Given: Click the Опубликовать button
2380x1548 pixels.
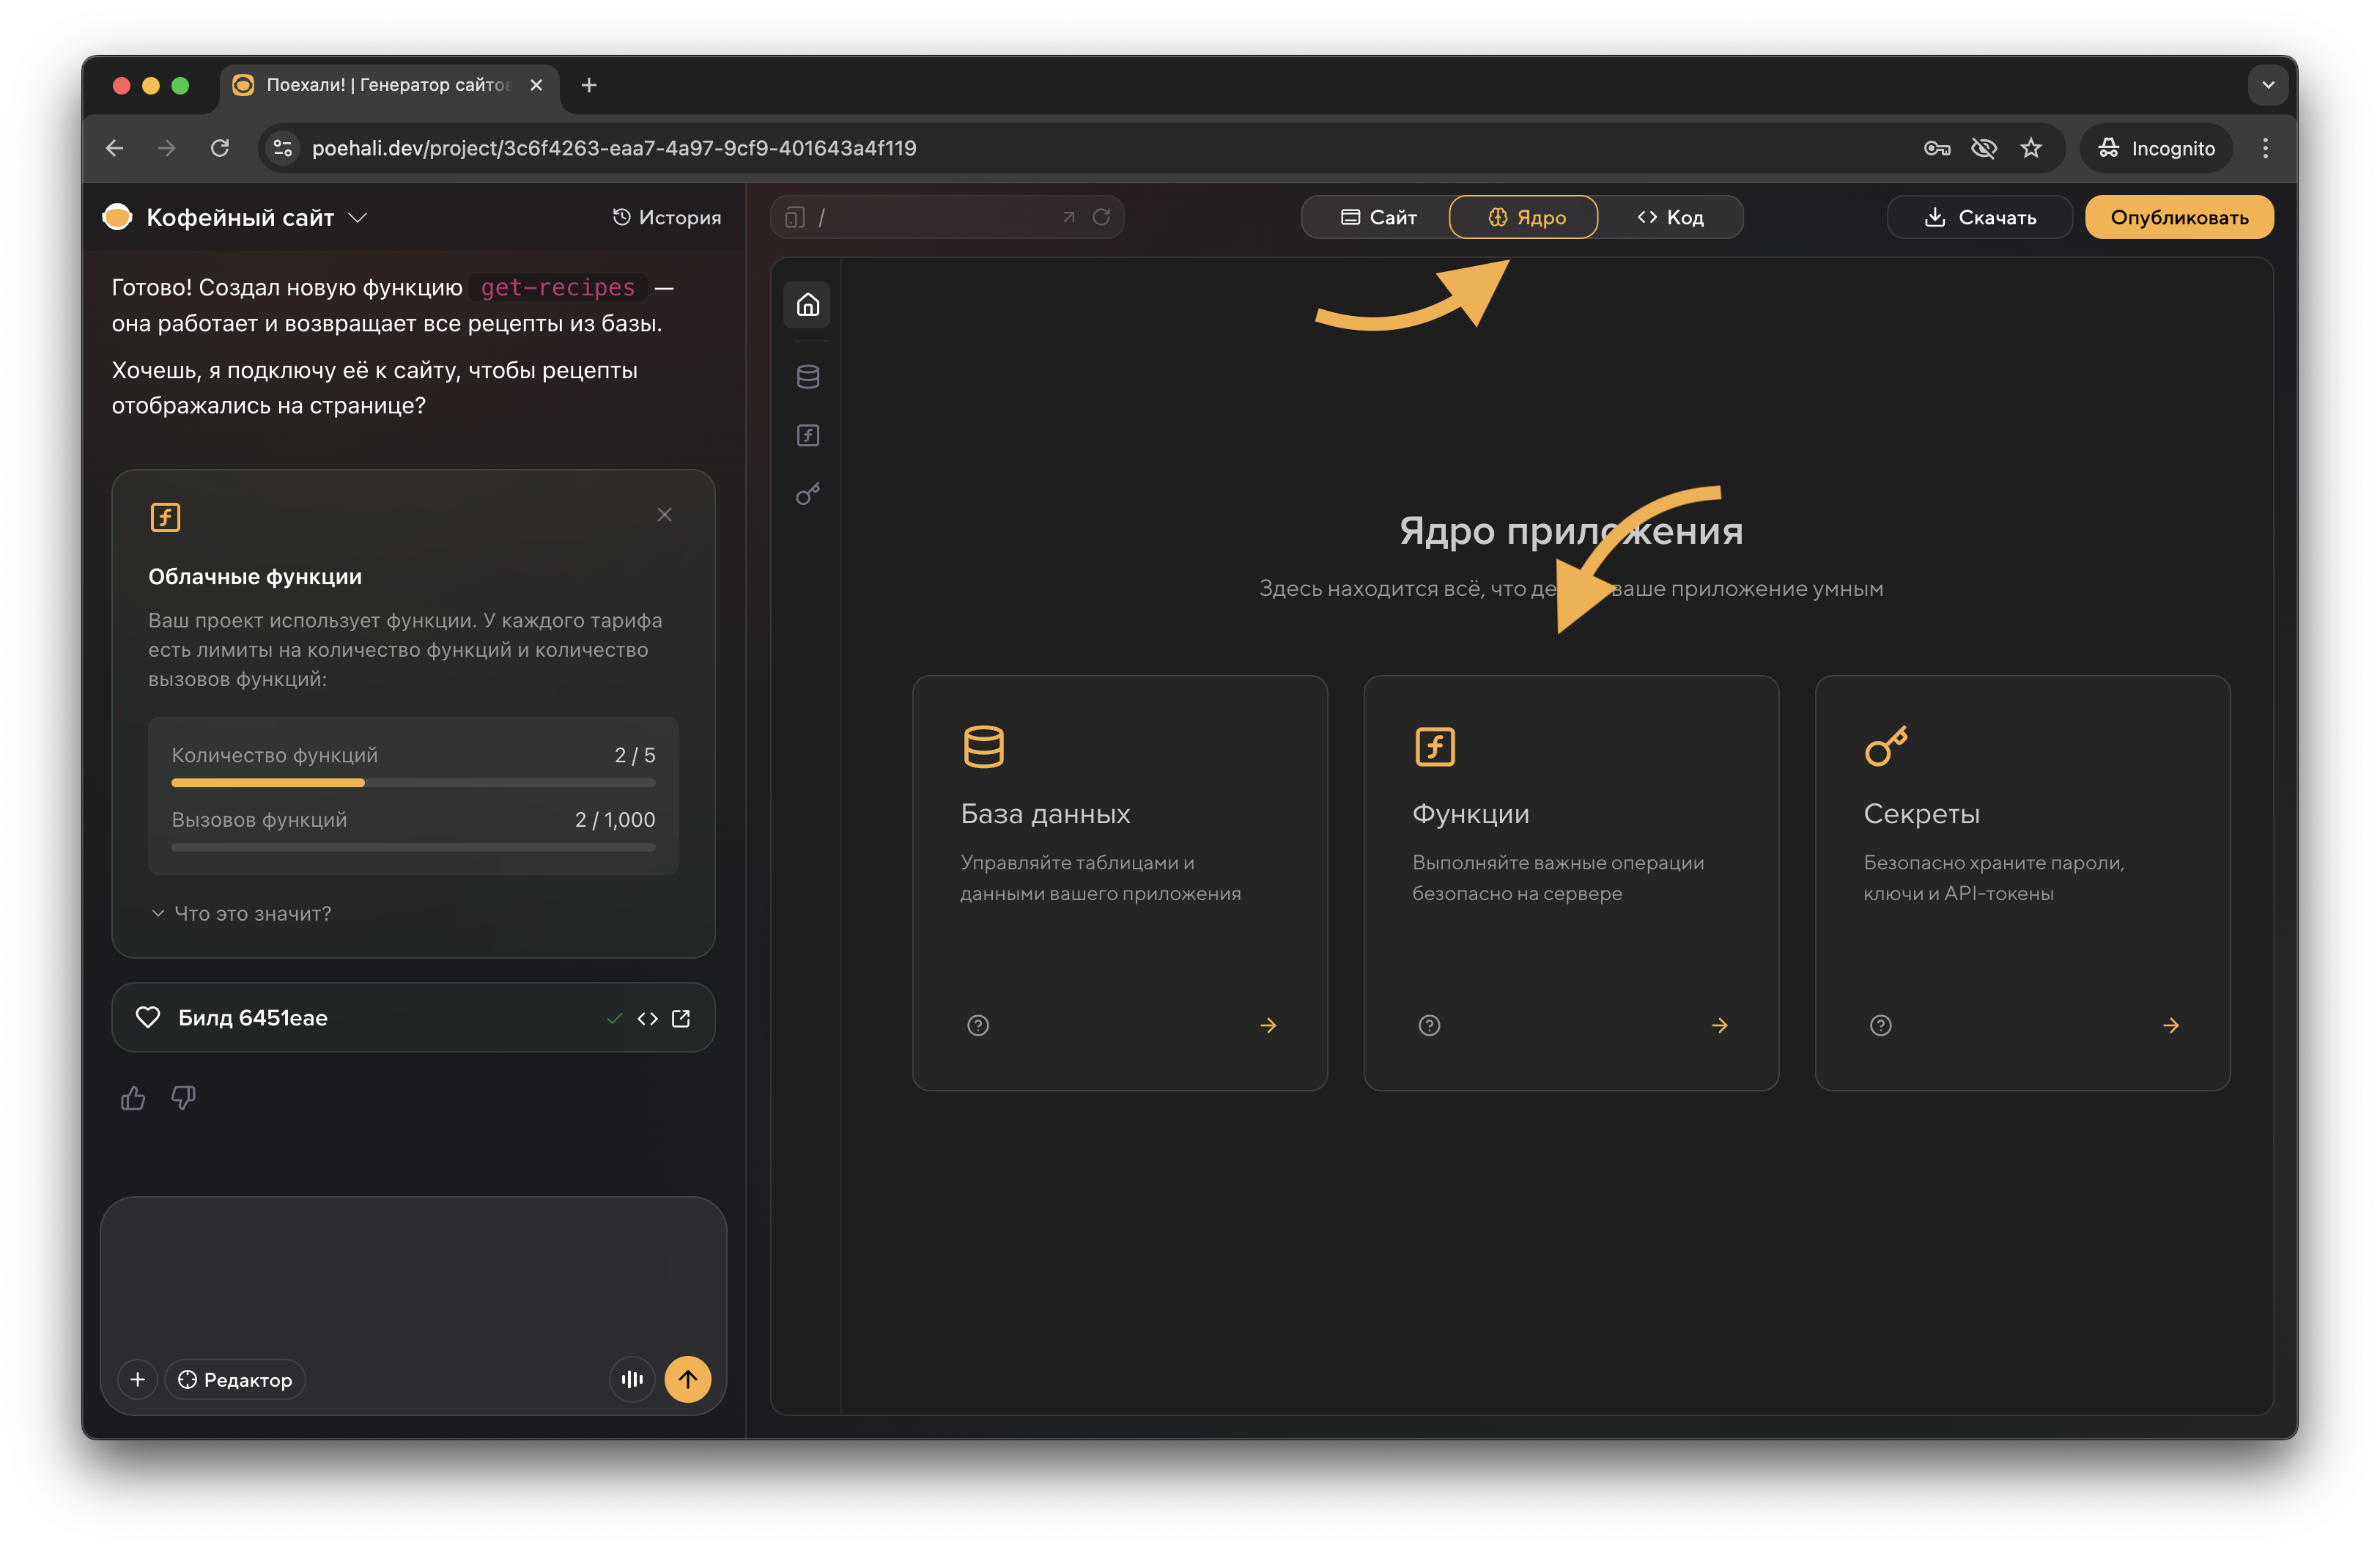Looking at the screenshot, I should pos(2179,217).
